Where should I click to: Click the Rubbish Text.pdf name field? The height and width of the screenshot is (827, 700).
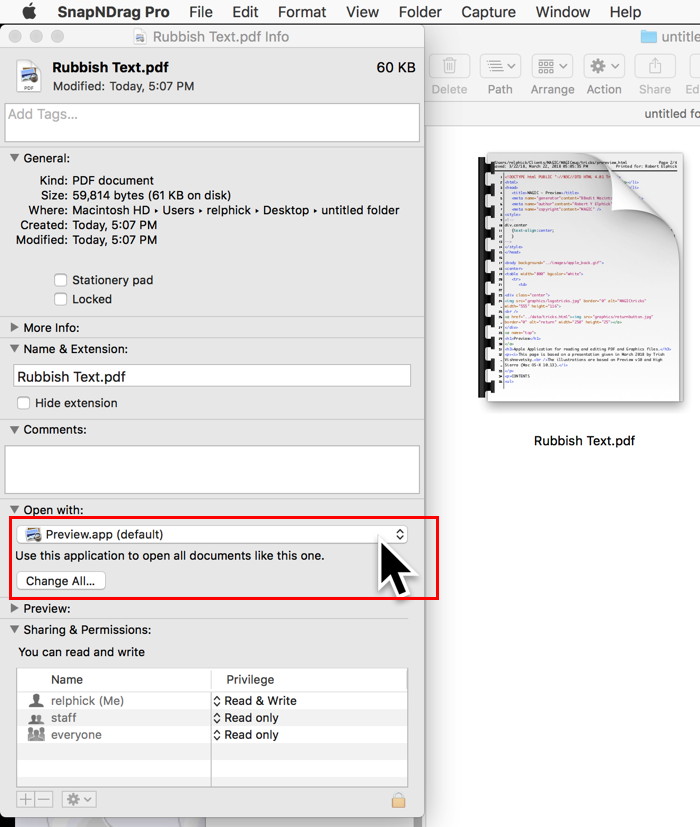pyautogui.click(x=212, y=376)
